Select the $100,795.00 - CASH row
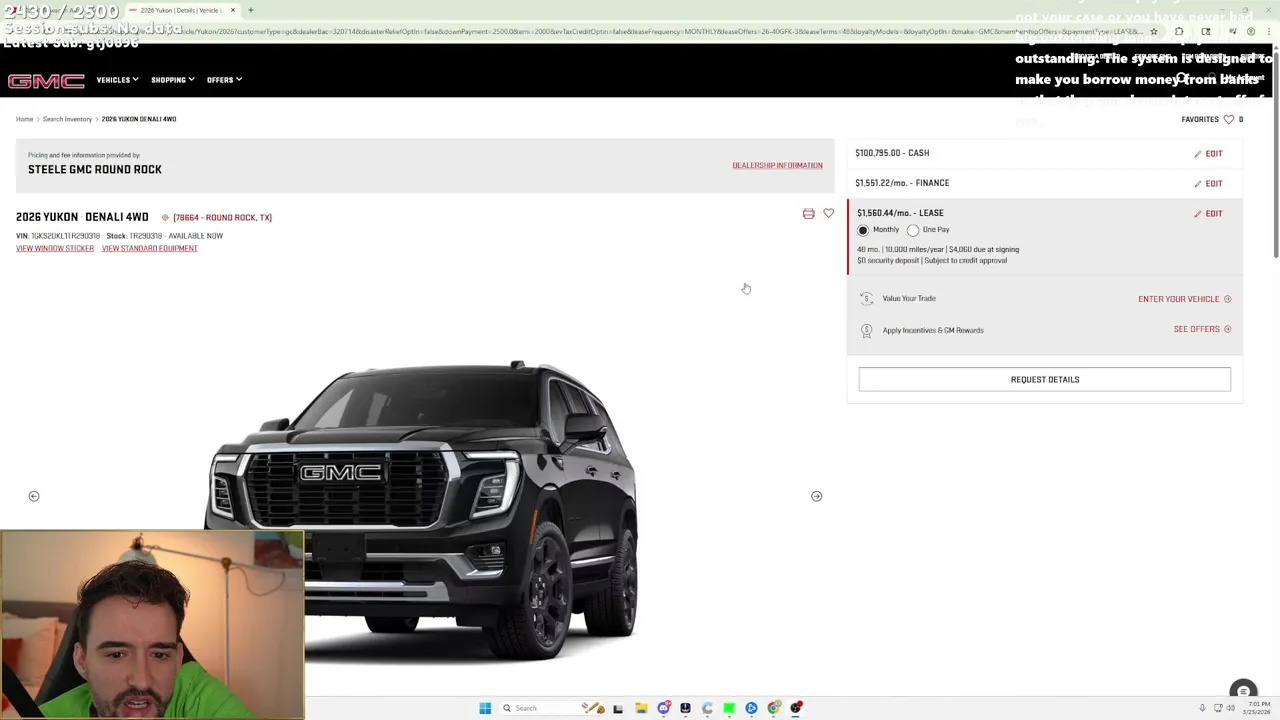The image size is (1280, 720). [x=1044, y=153]
